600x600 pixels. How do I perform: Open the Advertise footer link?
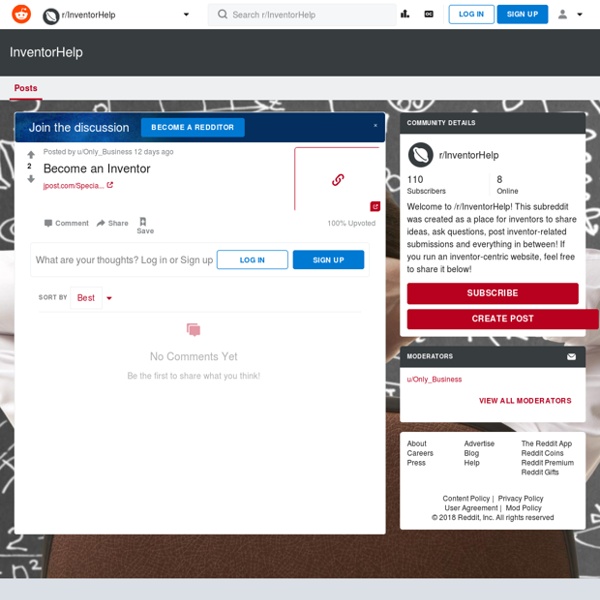tap(479, 443)
